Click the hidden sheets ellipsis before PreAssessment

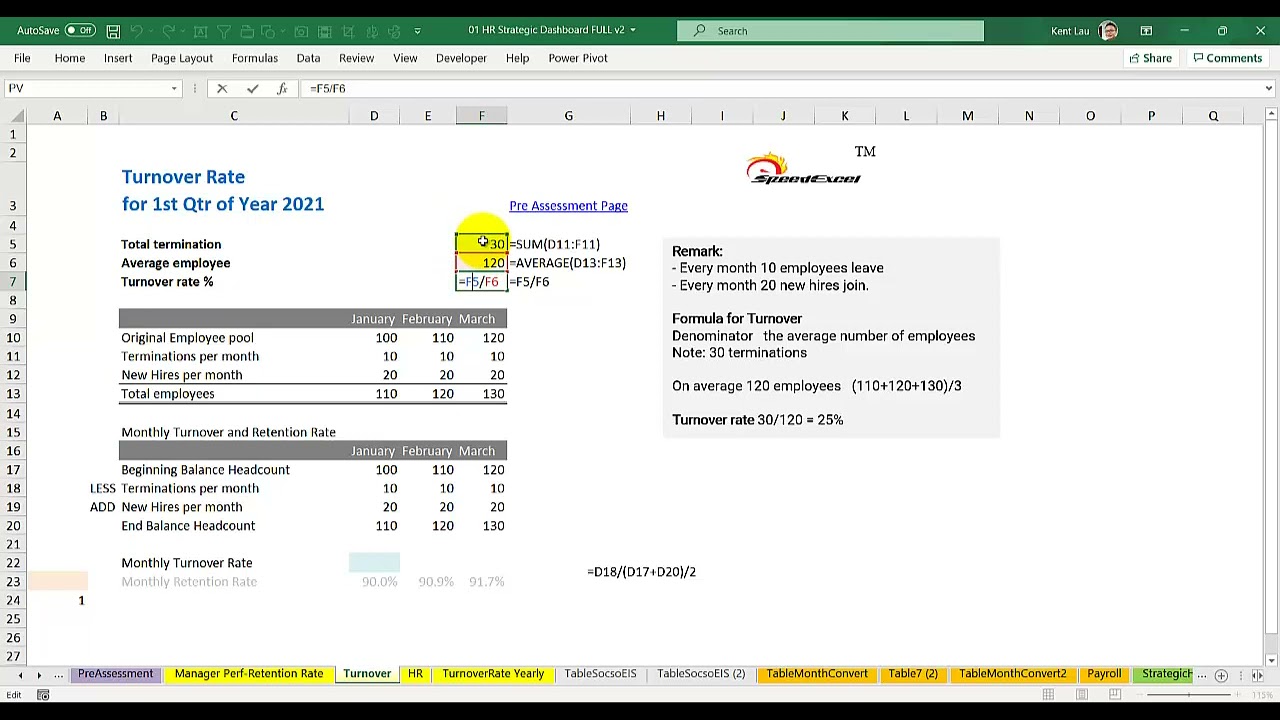pos(59,675)
